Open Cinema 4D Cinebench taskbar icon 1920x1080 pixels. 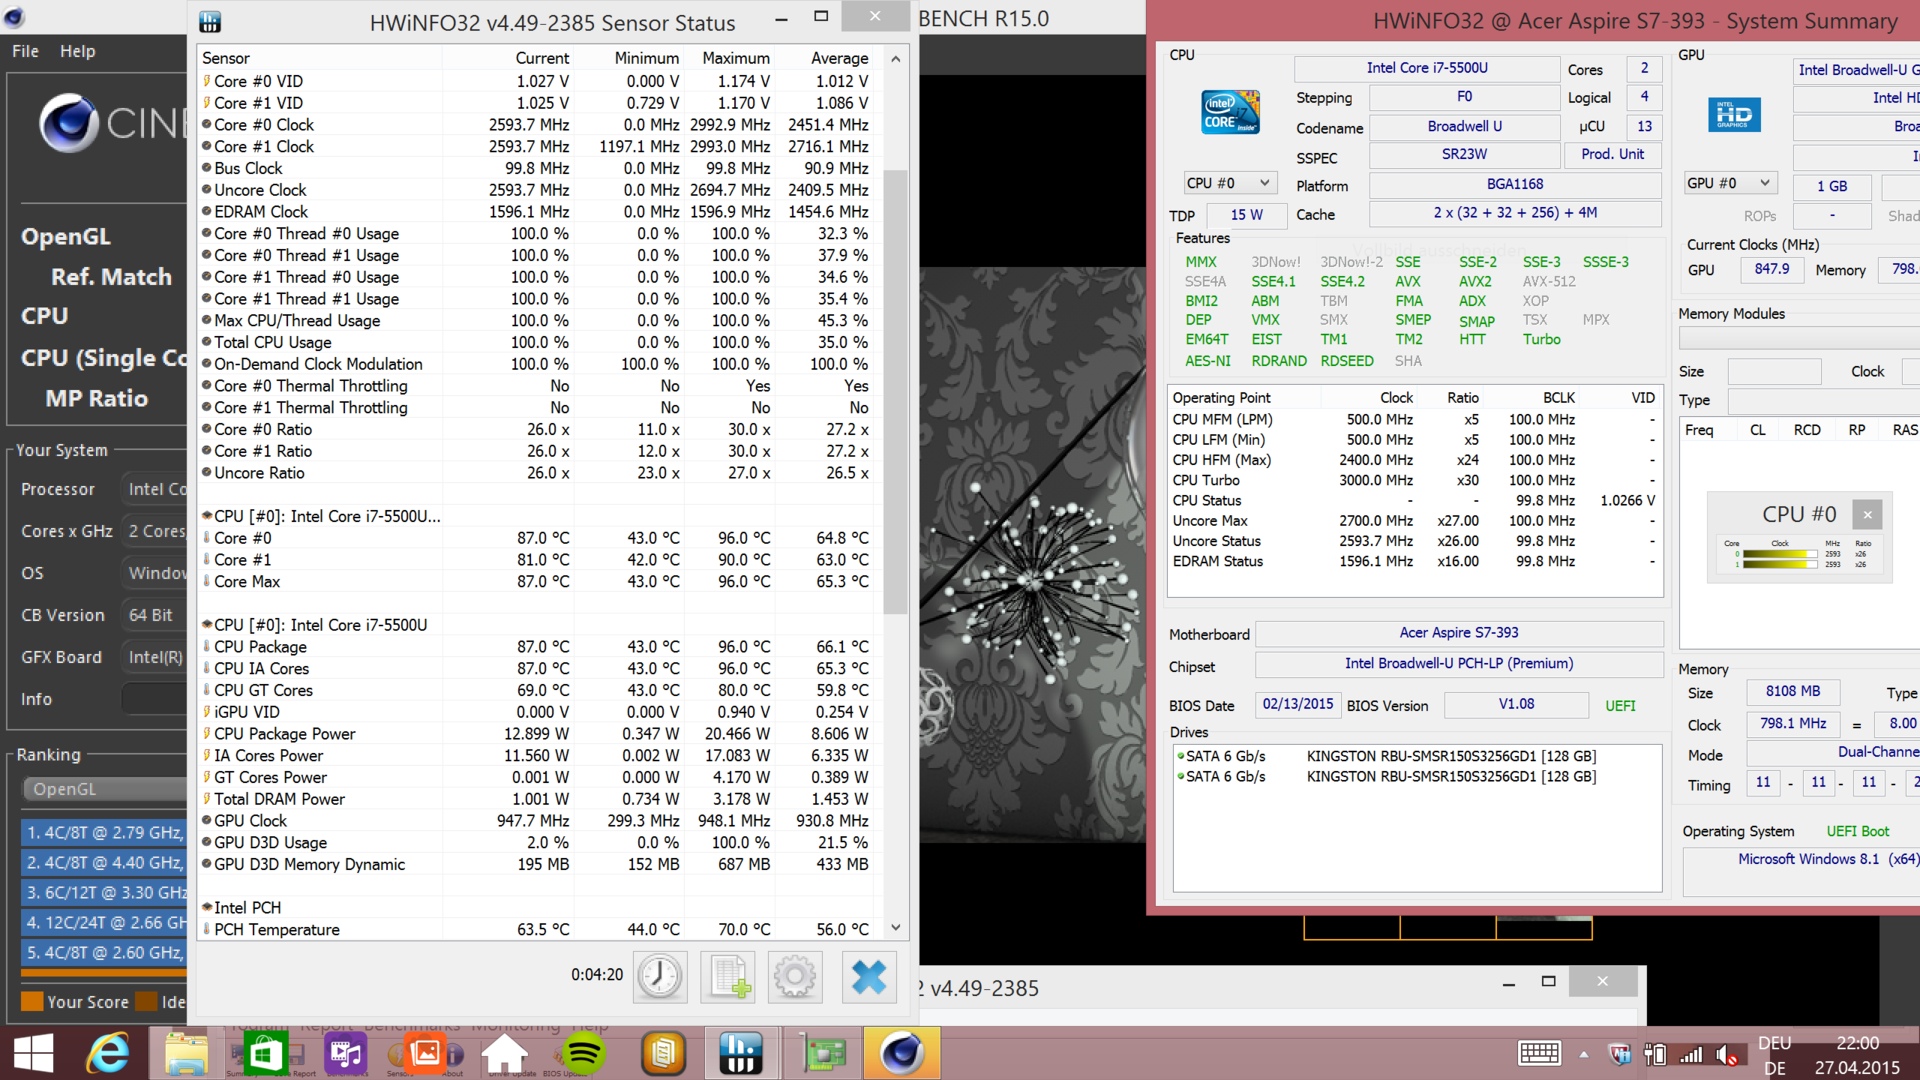[901, 1053]
